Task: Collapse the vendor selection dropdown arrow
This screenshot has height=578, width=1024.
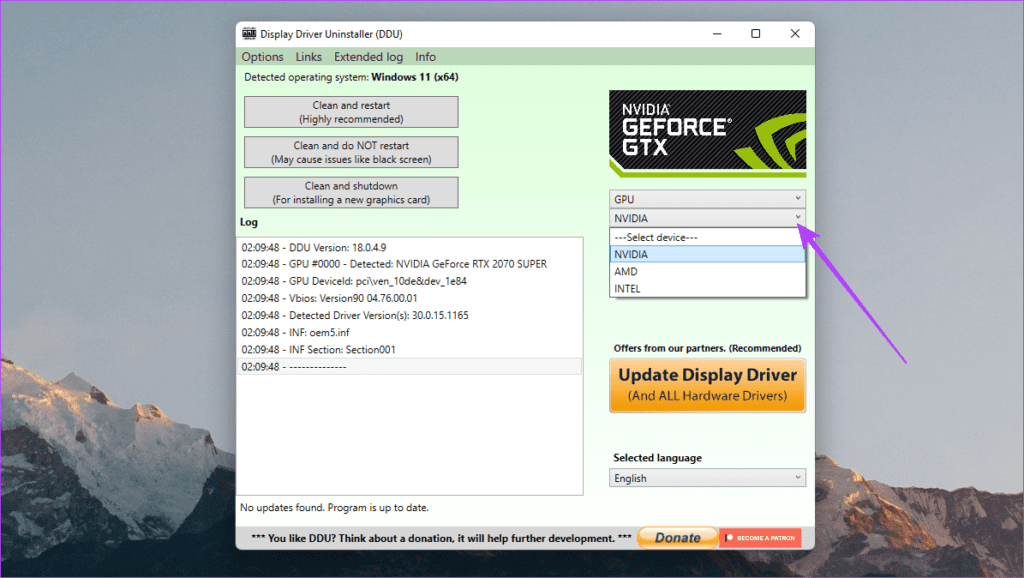Action: pyautogui.click(x=797, y=218)
